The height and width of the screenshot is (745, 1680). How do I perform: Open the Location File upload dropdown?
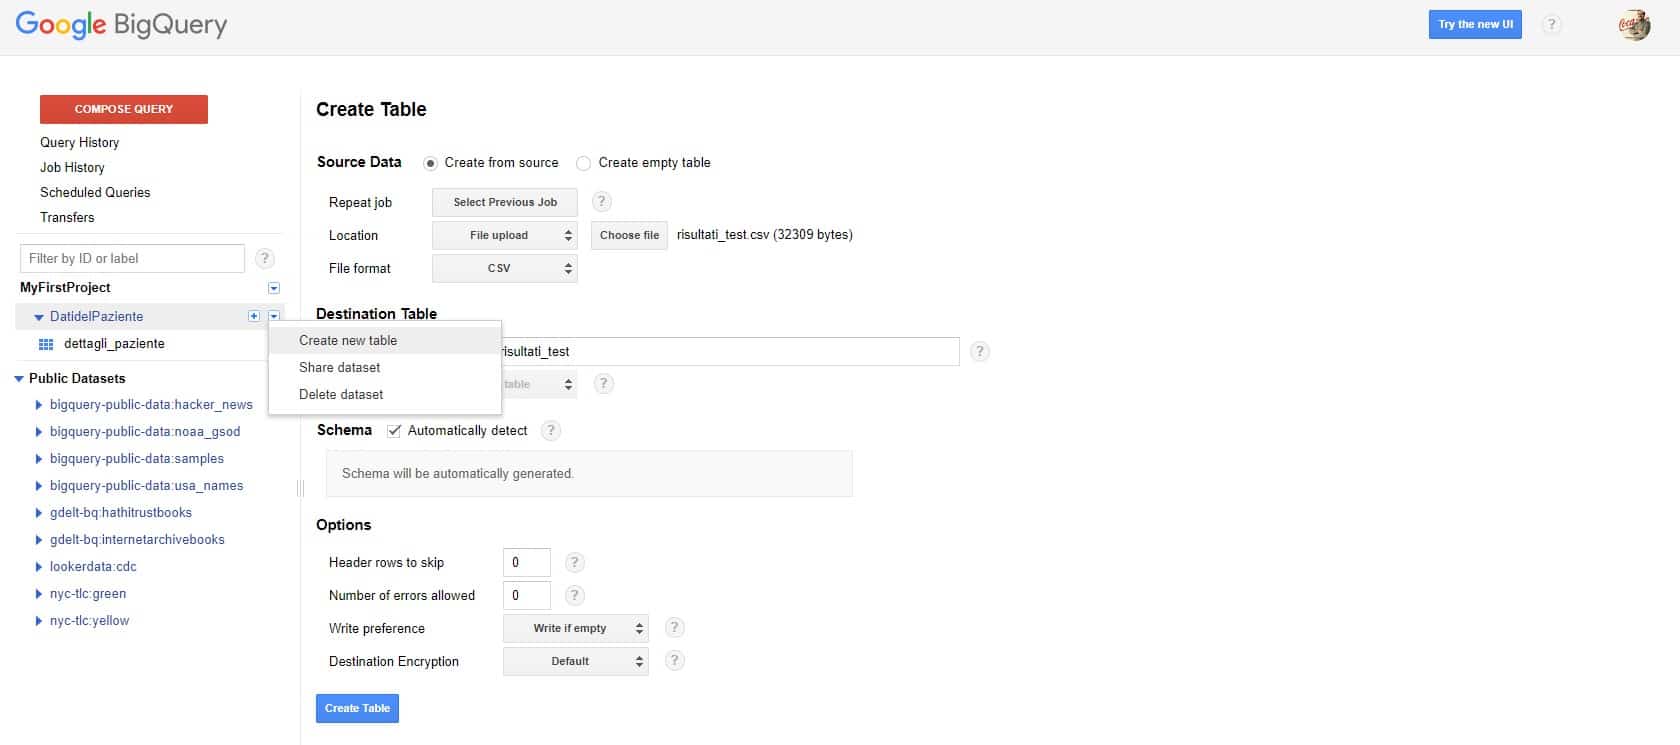[x=505, y=236]
